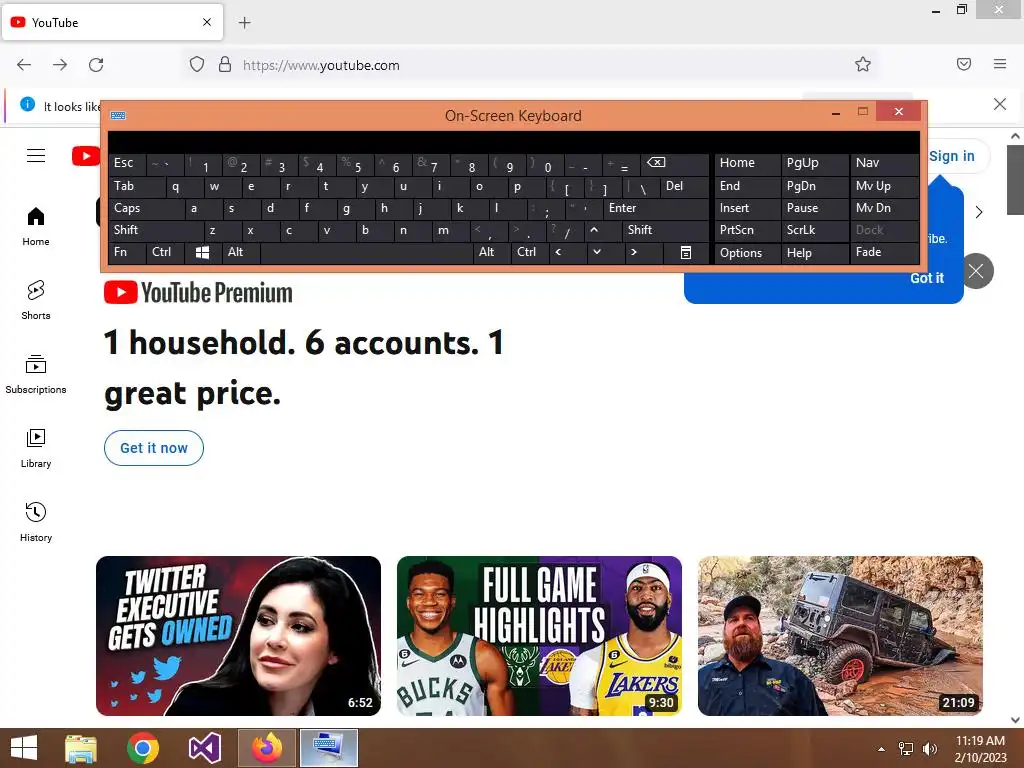The height and width of the screenshot is (768, 1024).
Task: Toggle left Ctrl on On-Screen Keyboard
Action: pyautogui.click(x=165, y=252)
